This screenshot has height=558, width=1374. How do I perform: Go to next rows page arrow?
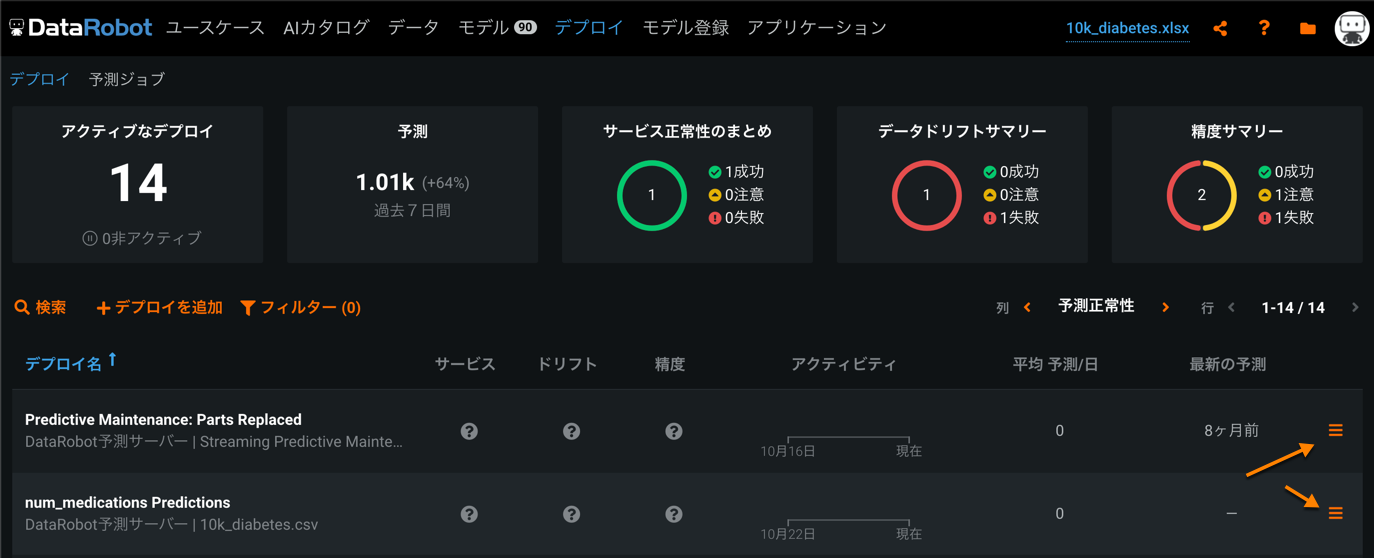tap(1355, 308)
